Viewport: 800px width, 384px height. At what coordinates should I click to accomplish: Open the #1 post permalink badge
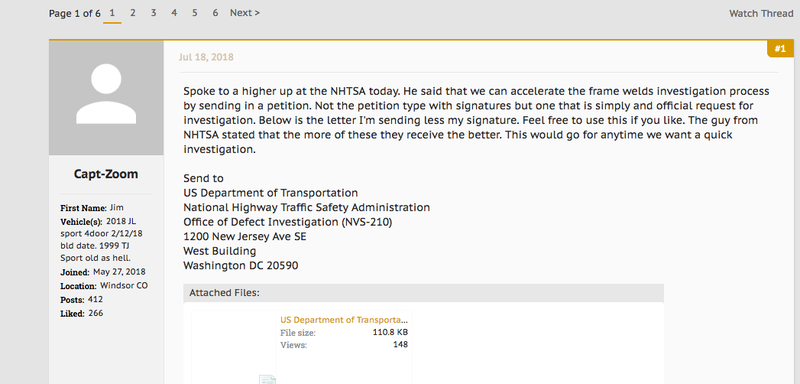point(780,49)
